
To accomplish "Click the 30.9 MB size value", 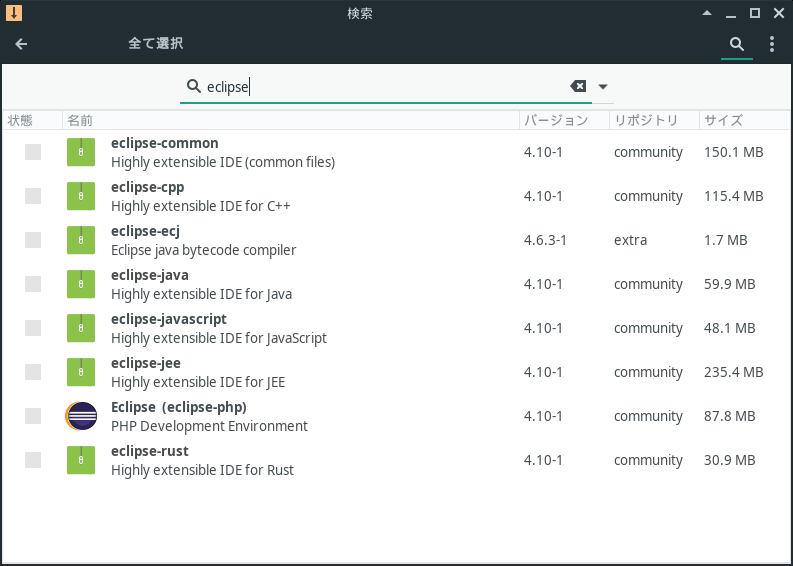I will pos(730,460).
